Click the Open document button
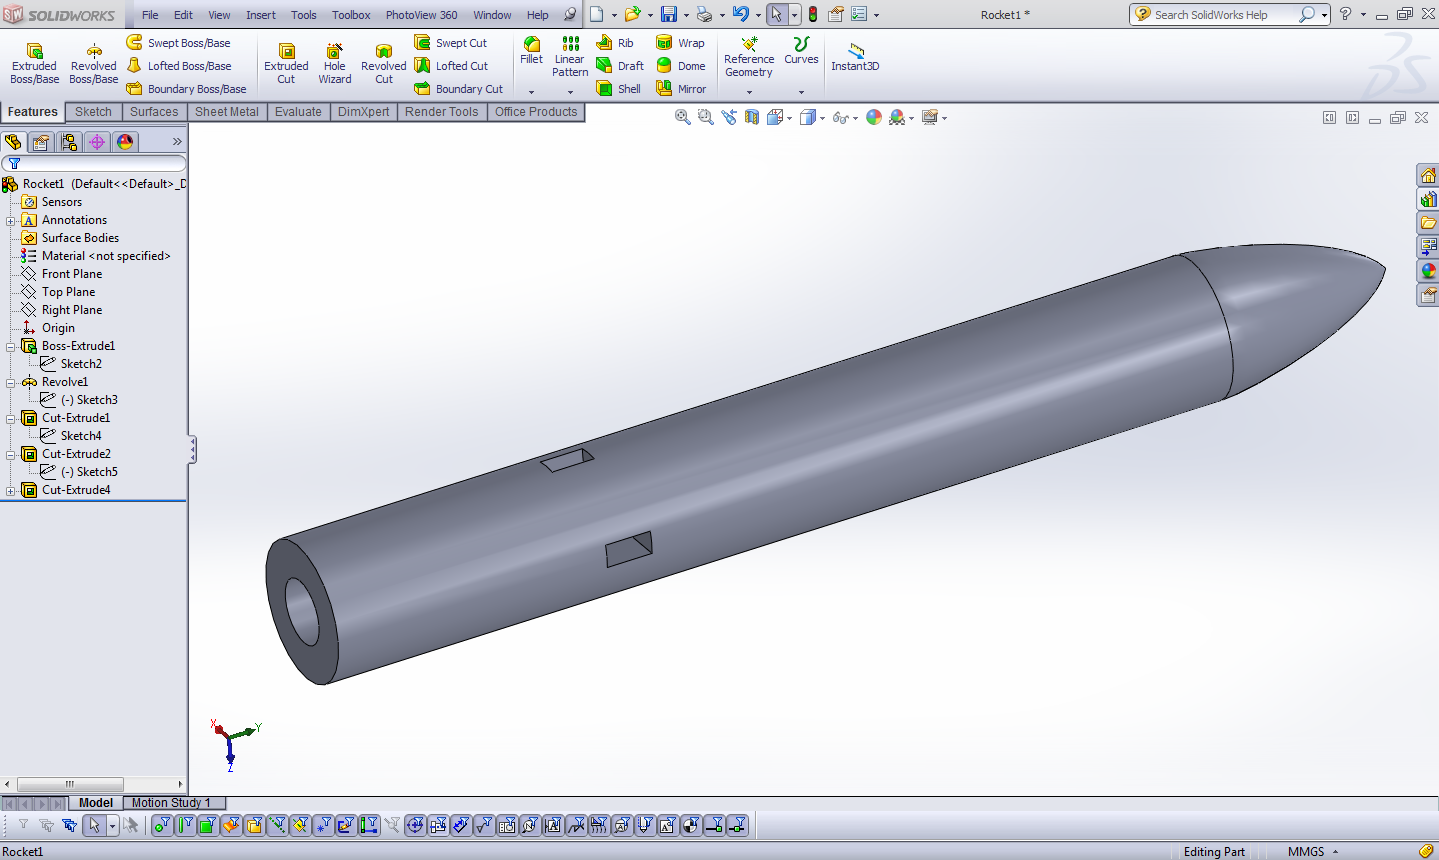 (x=633, y=14)
